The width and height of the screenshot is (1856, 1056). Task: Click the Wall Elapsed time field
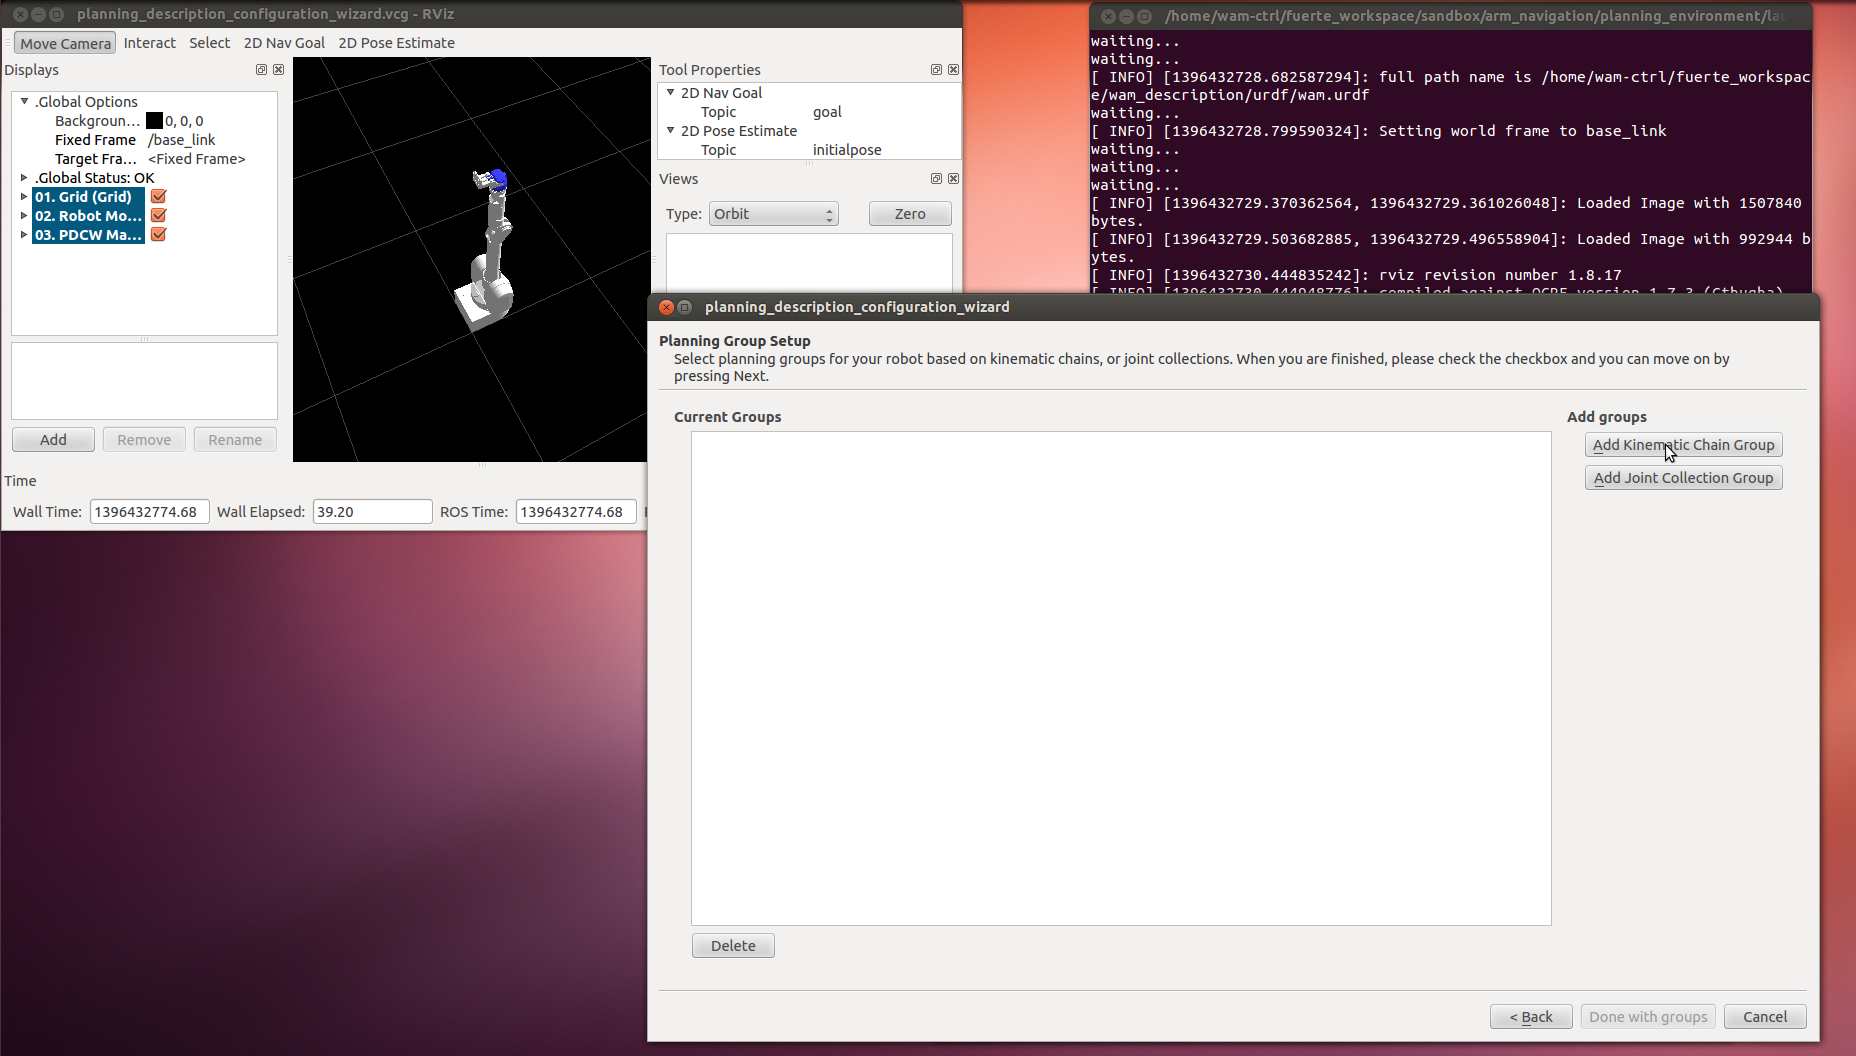(x=371, y=512)
